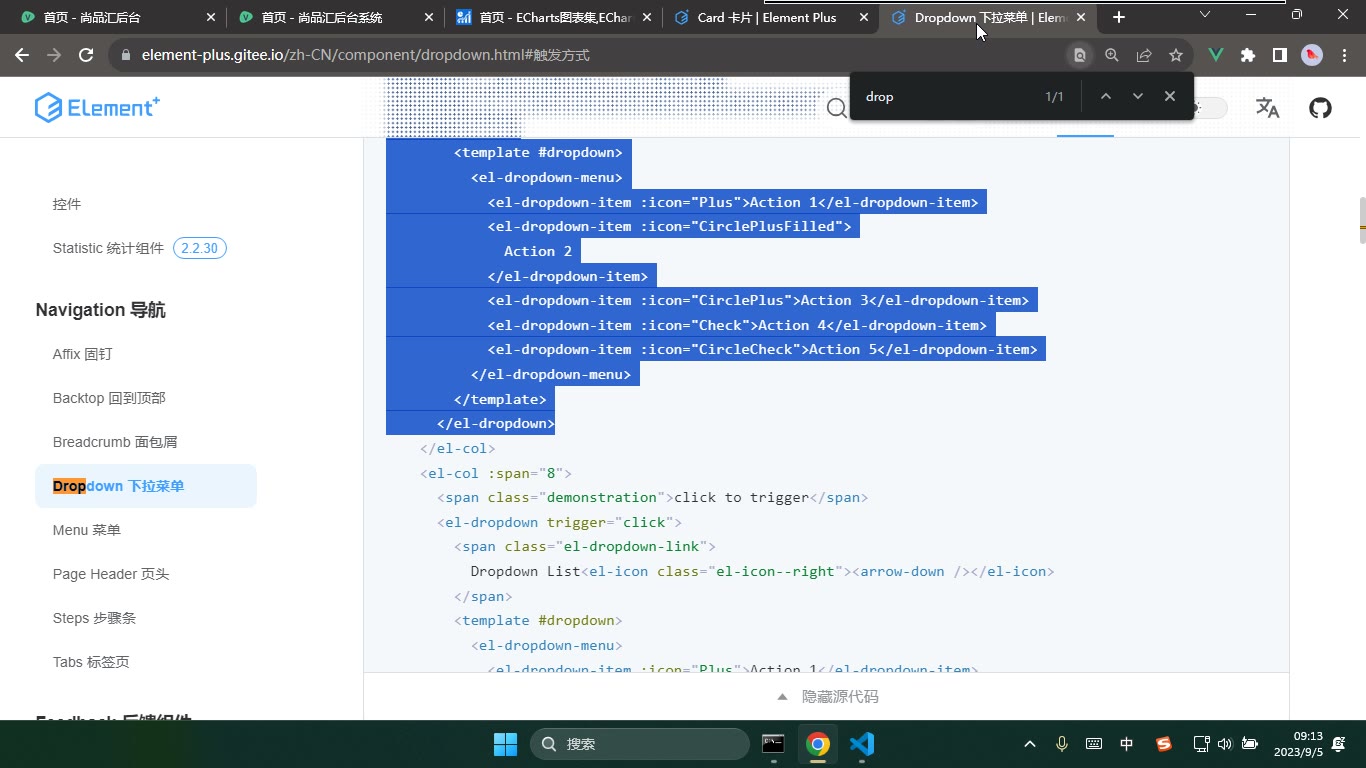The height and width of the screenshot is (768, 1366).
Task: Switch to the 首页 - 尚品汇后台 tab
Action: (117, 17)
